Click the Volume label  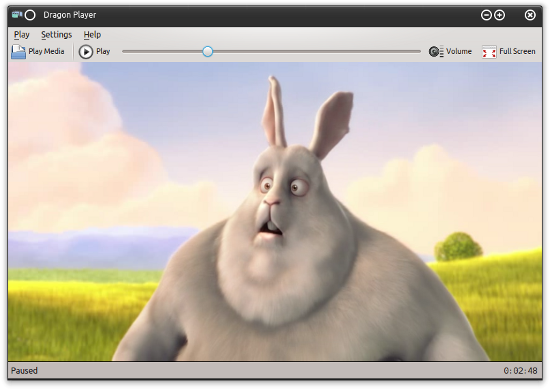459,52
